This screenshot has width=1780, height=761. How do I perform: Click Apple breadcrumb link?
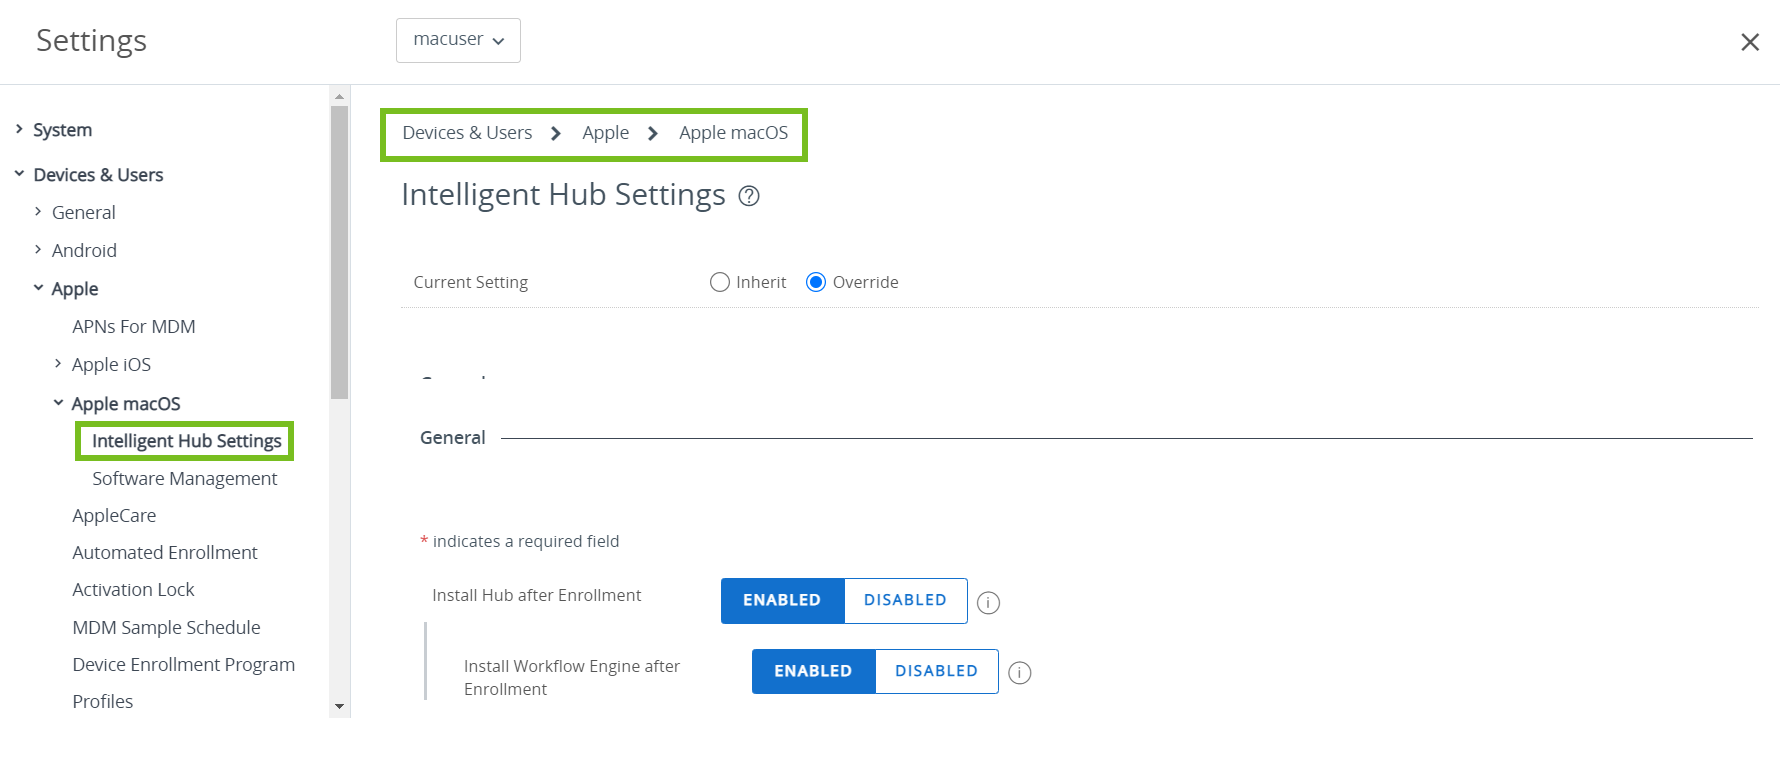606,133
